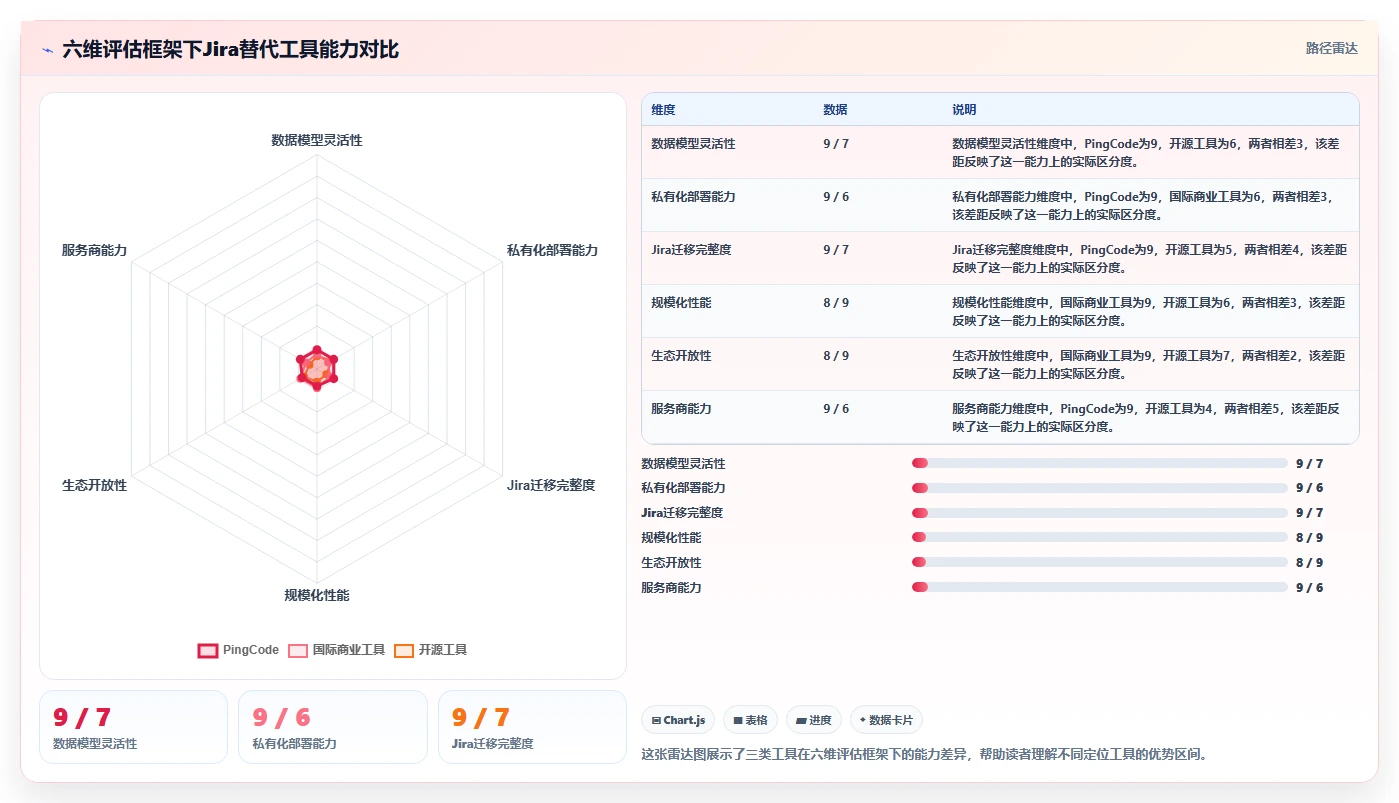The image size is (1399, 803).
Task: Click the 数据模型灵活性 progress bar
Action: coord(1099,463)
